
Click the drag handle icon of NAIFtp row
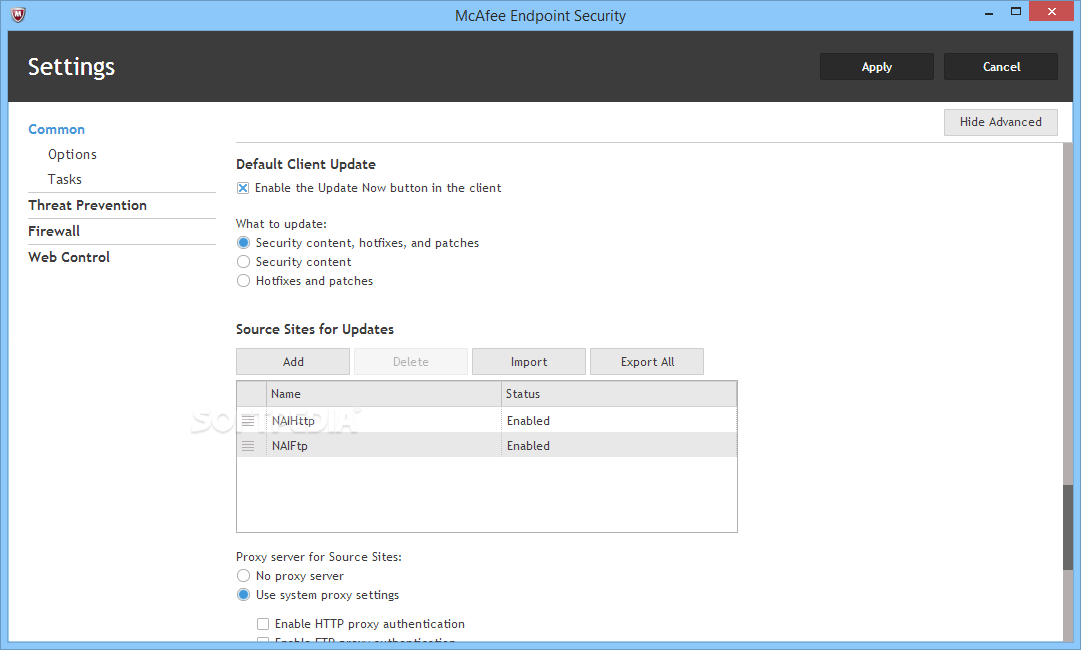point(248,446)
